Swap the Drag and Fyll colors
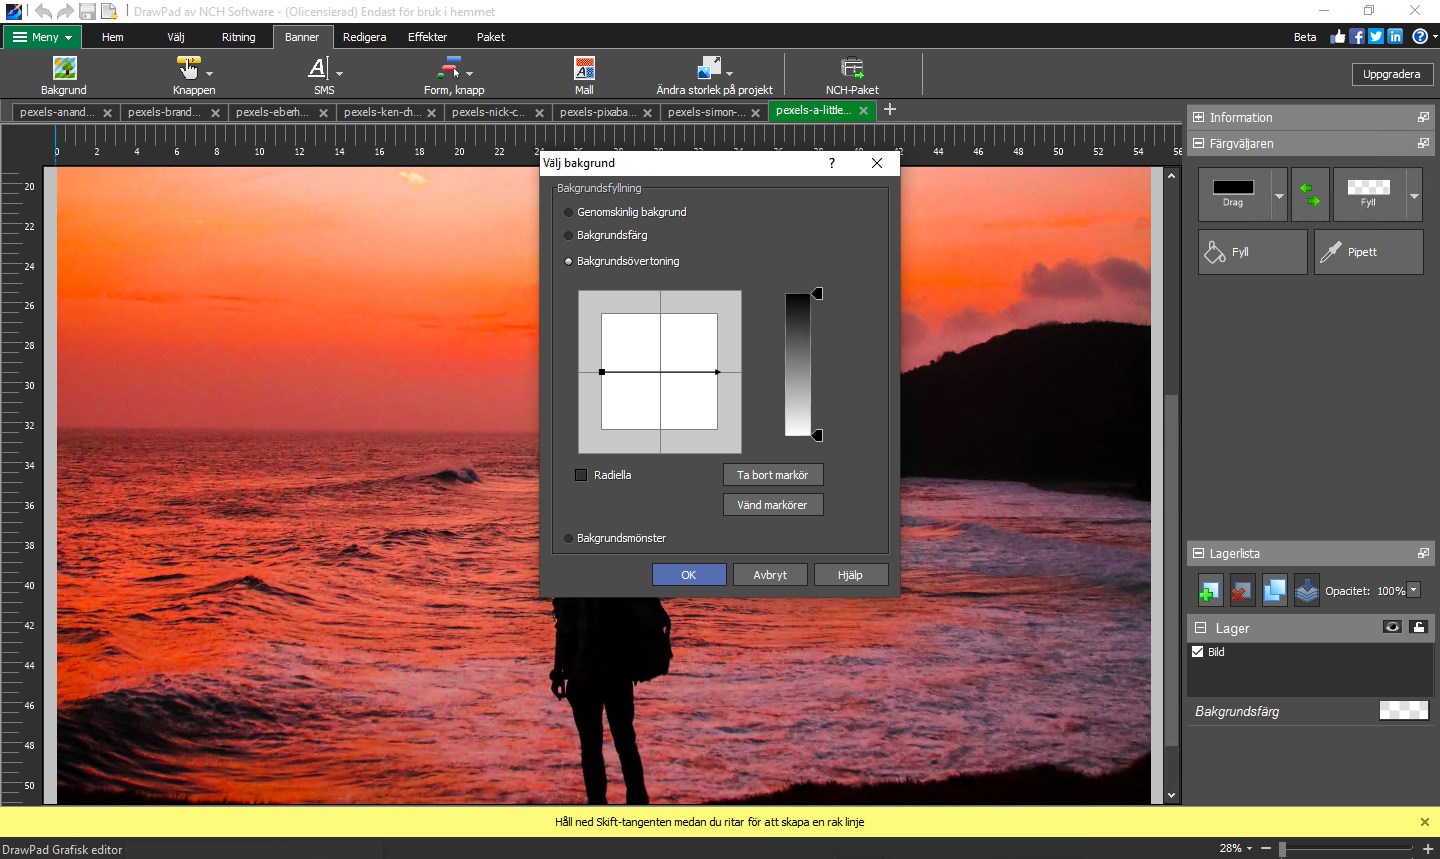 1310,194
